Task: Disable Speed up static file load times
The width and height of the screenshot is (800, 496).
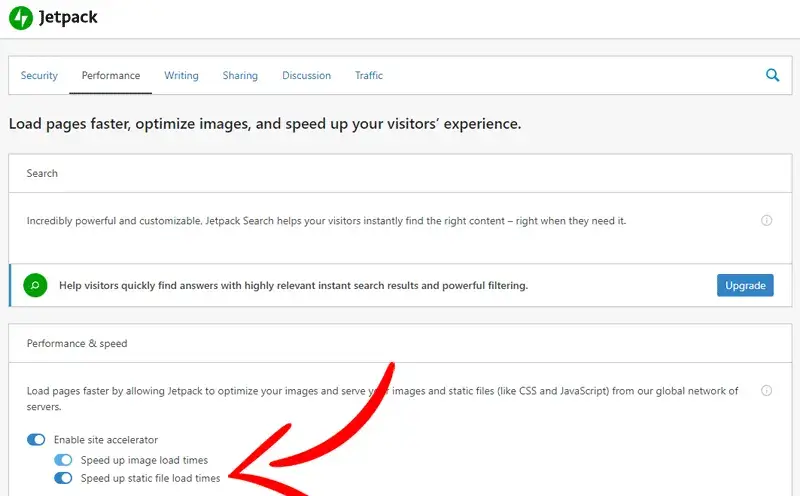Action: click(63, 478)
